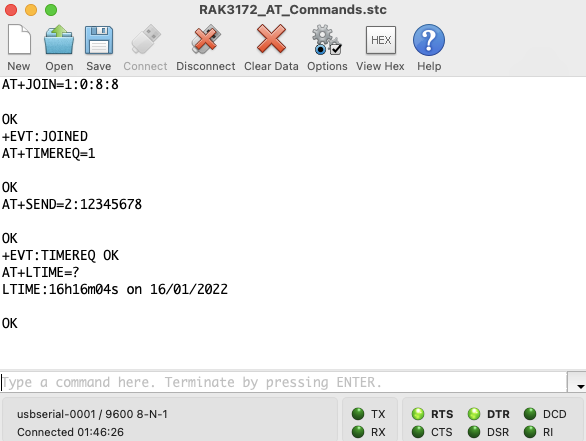Click the AT+TIMEREQ=1 line
586x441 pixels.
click(49, 154)
